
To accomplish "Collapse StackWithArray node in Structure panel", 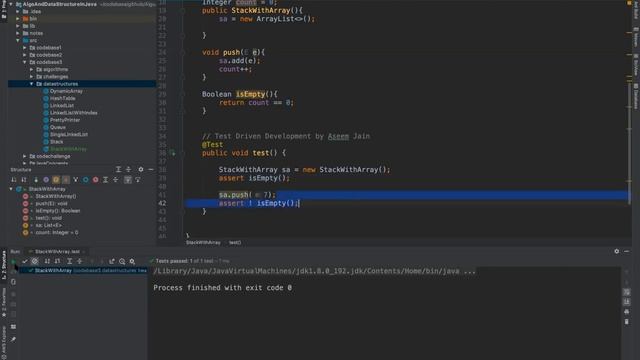I will (x=11, y=189).
